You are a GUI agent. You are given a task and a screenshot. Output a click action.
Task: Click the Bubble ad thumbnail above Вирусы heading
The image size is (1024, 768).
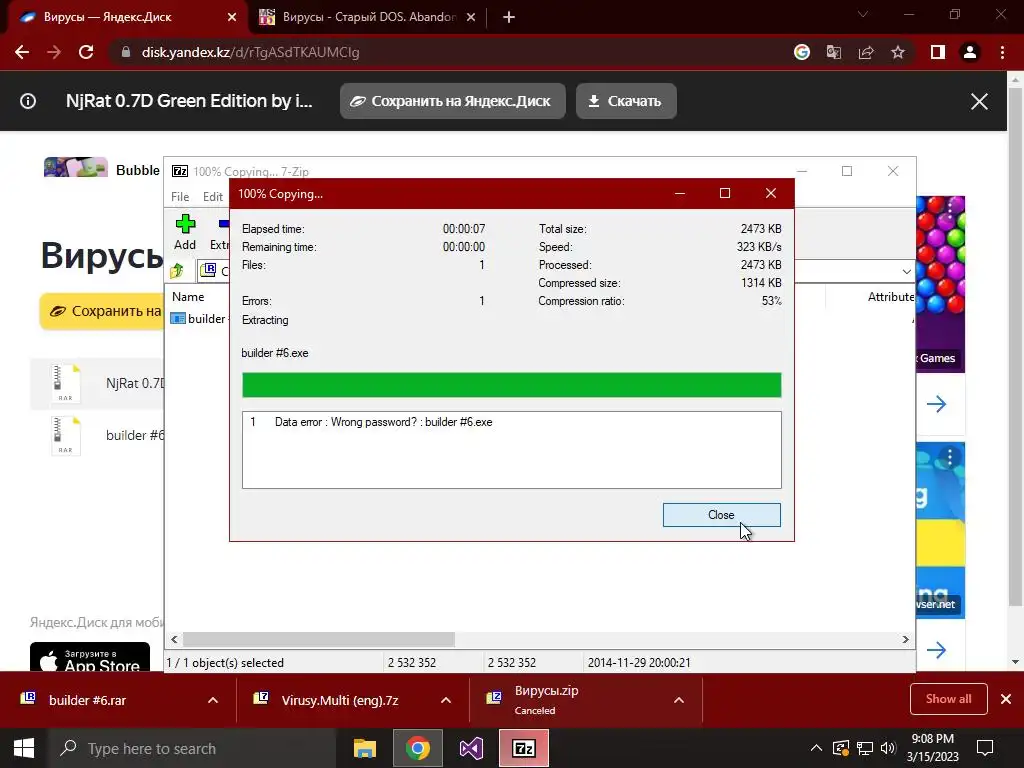click(x=76, y=167)
